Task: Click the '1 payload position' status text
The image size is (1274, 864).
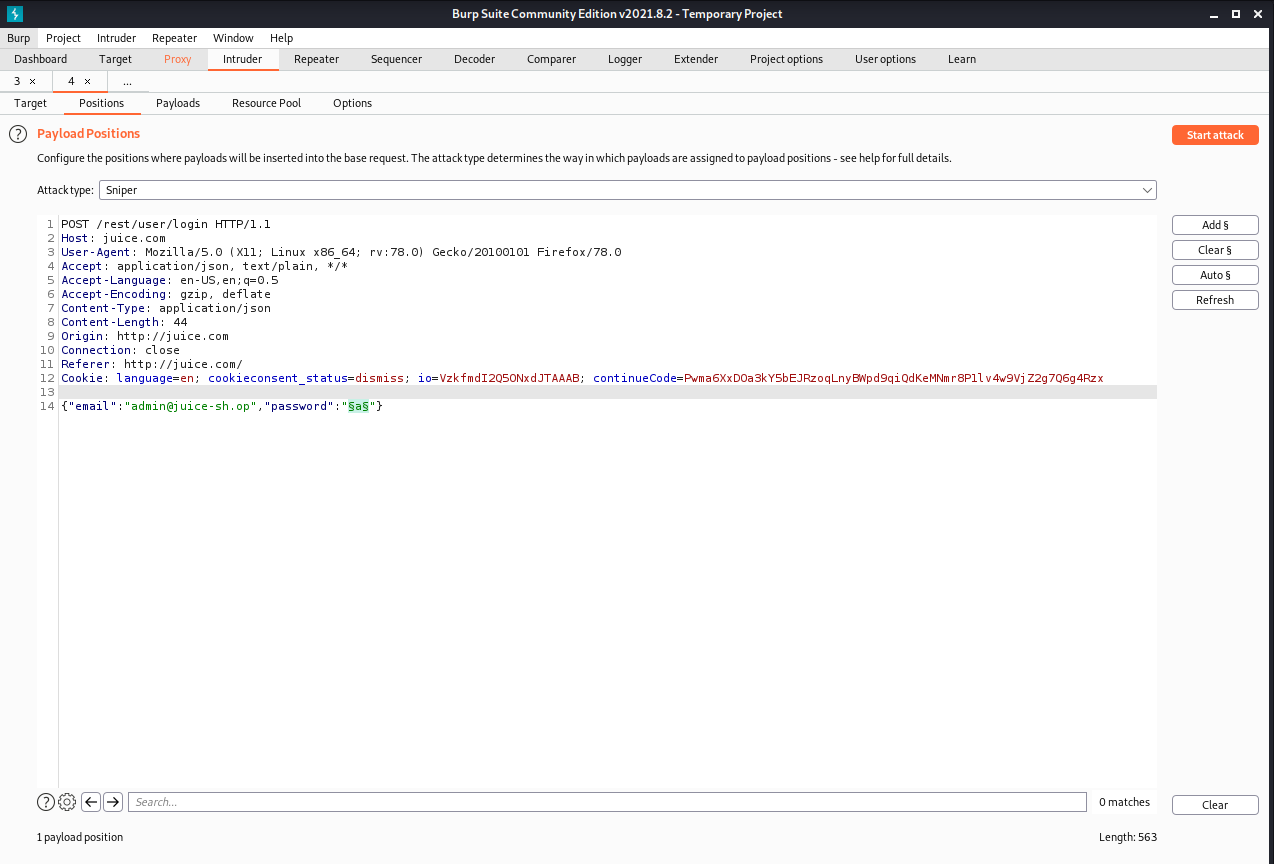Action: [x=80, y=837]
